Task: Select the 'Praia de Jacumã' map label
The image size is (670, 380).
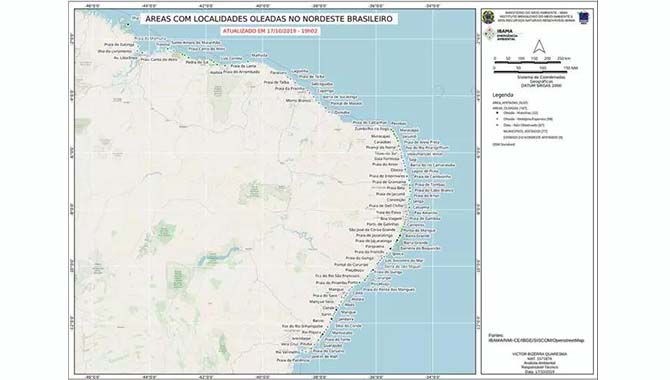Action: coord(390,194)
